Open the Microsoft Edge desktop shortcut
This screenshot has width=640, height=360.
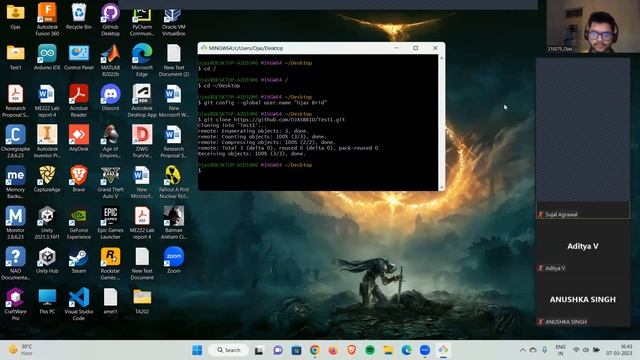click(142, 60)
